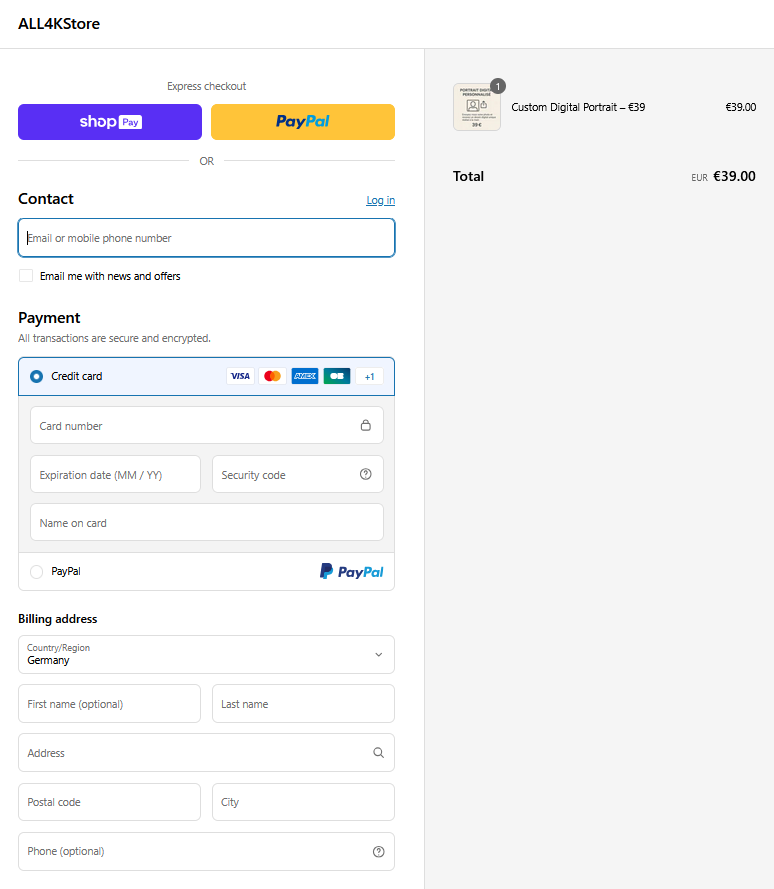This screenshot has width=774, height=889.
Task: Pay with PayPal express checkout button
Action: (x=302, y=122)
